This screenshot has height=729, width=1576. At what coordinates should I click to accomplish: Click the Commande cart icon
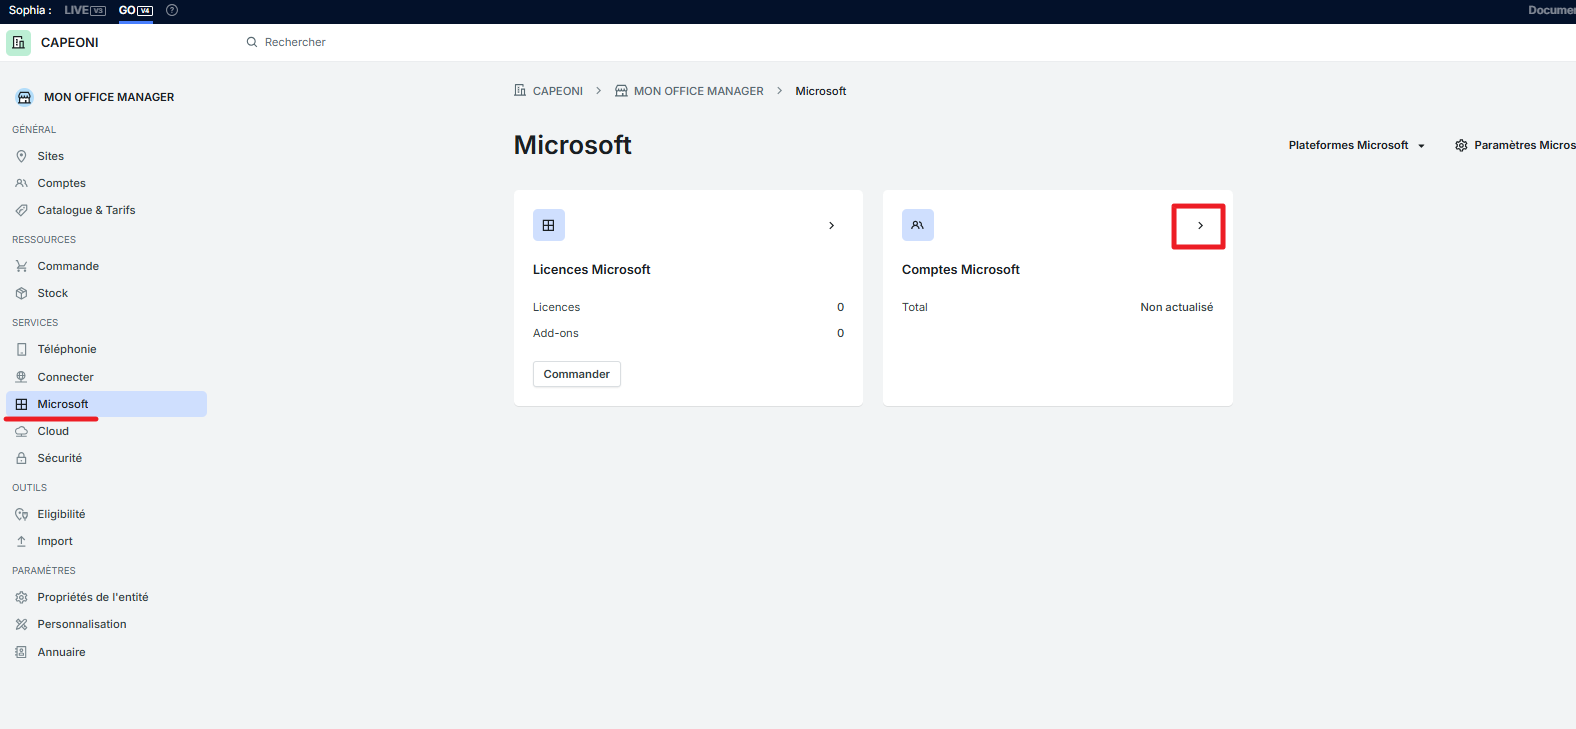coord(21,266)
